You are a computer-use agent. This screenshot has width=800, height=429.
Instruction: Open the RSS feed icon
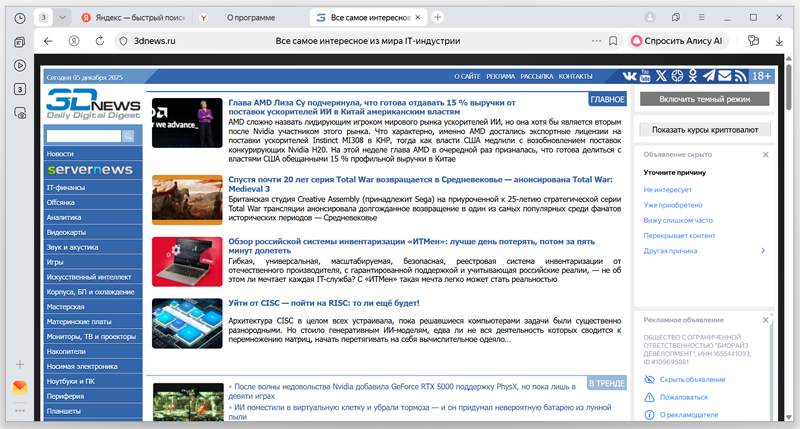point(741,76)
